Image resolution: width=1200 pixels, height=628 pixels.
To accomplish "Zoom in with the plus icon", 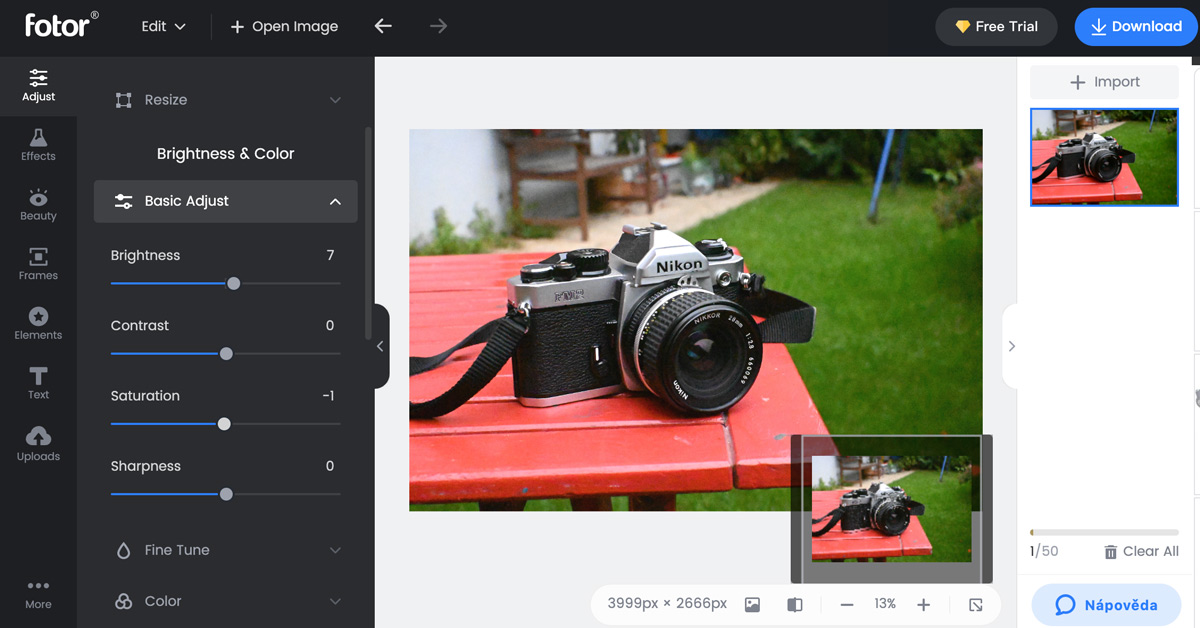I will tap(923, 604).
